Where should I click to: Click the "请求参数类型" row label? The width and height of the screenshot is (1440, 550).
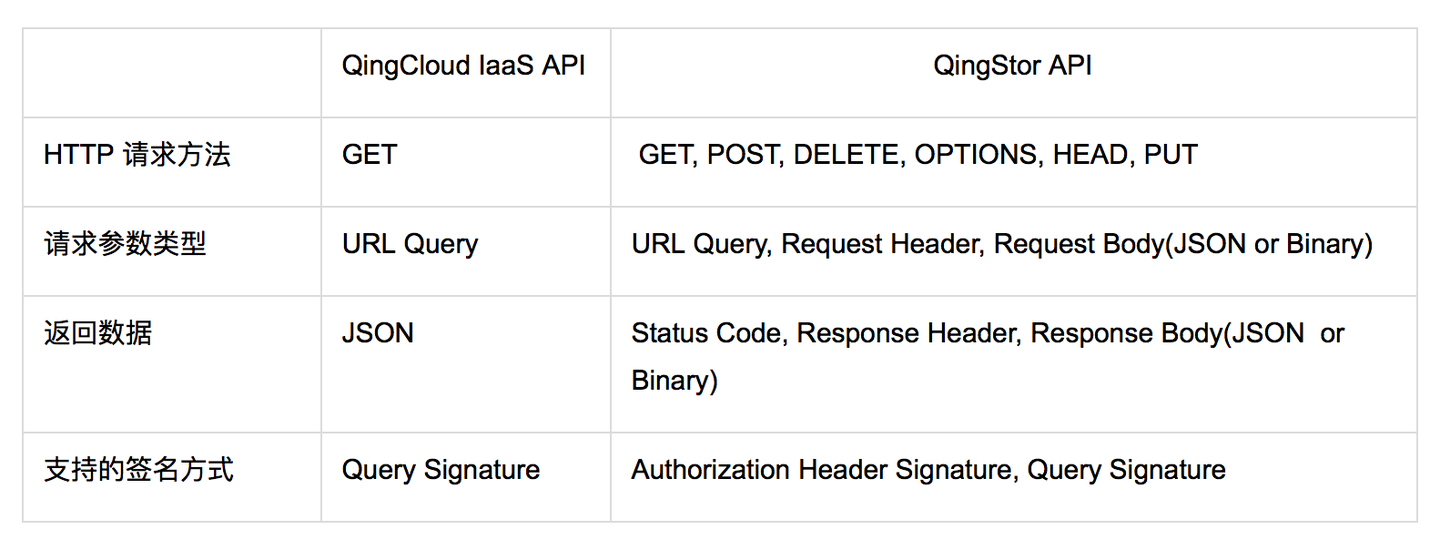pos(125,244)
